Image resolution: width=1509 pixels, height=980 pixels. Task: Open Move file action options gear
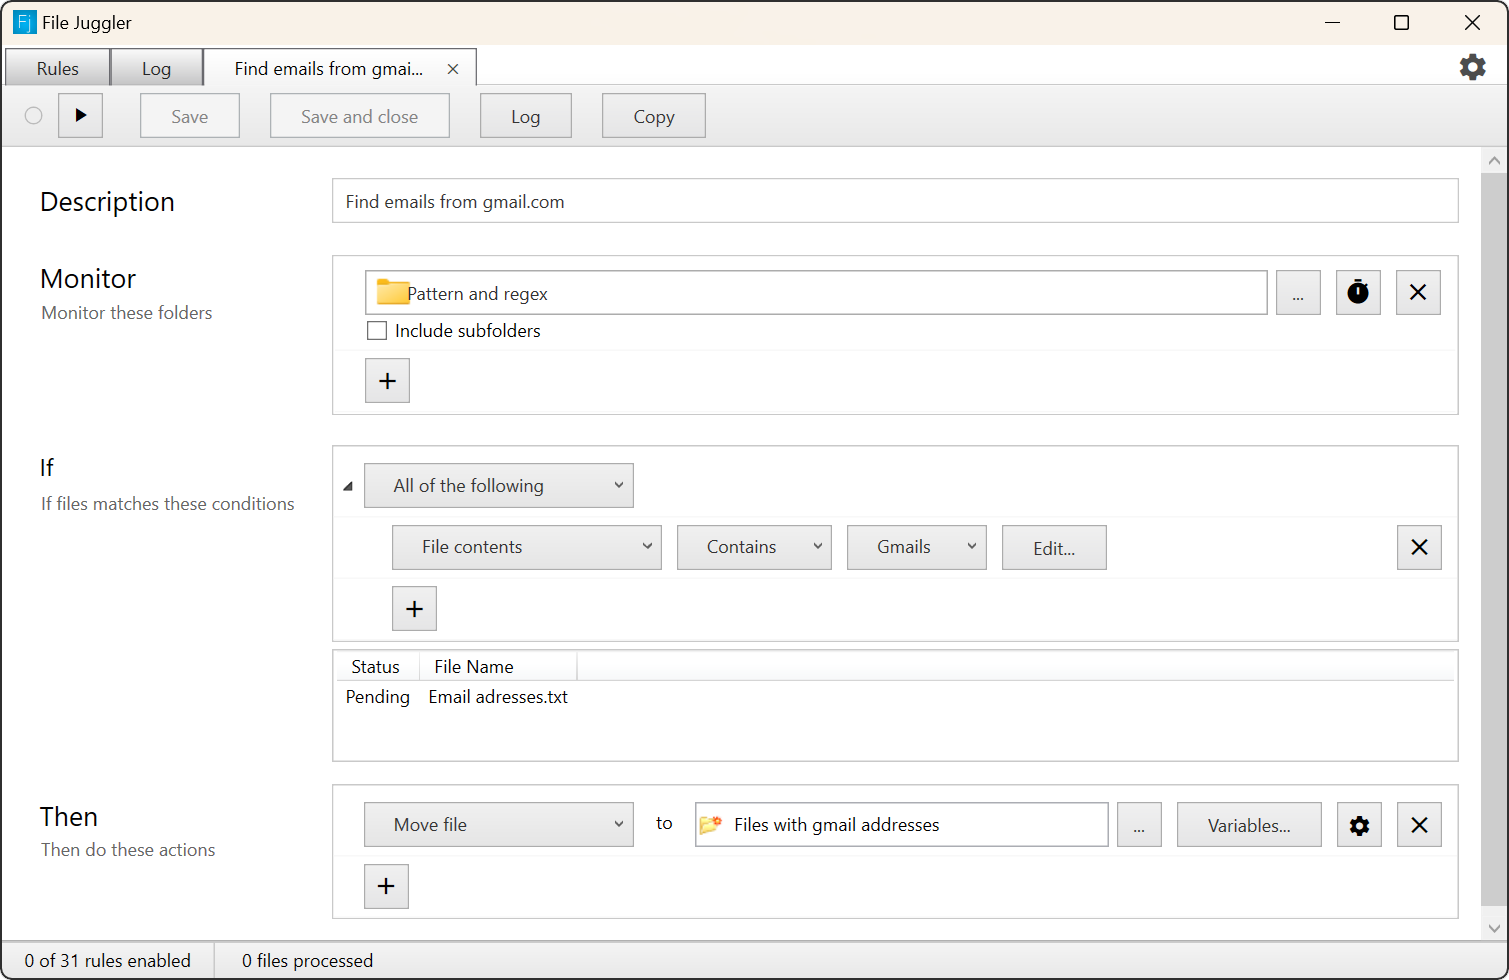tap(1359, 825)
